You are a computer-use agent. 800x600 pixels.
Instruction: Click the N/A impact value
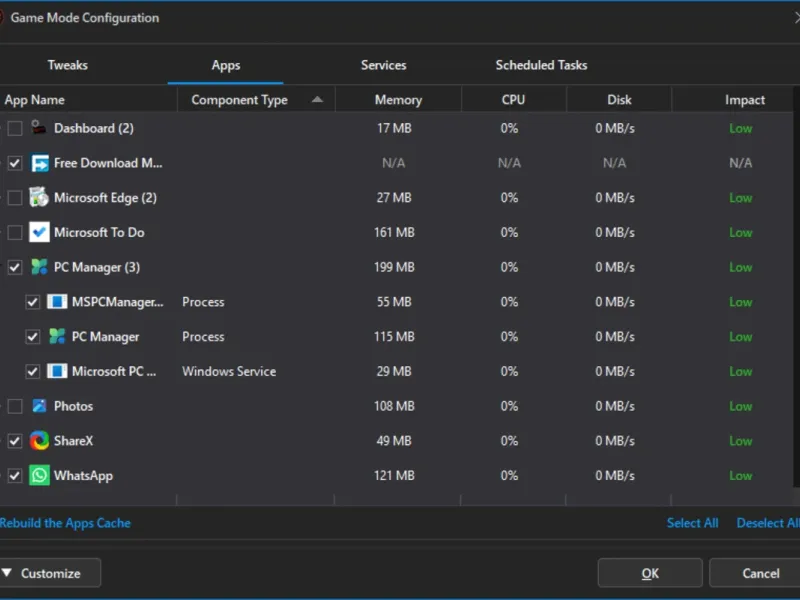coord(740,163)
